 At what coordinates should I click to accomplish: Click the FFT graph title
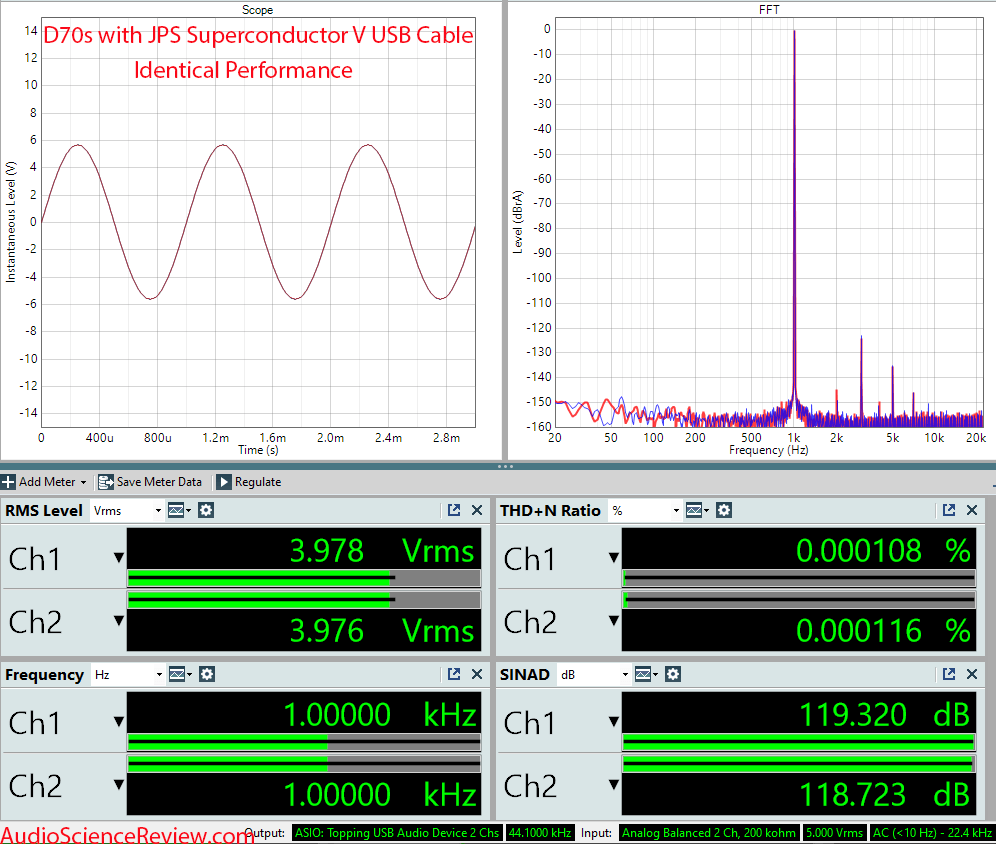tap(769, 10)
